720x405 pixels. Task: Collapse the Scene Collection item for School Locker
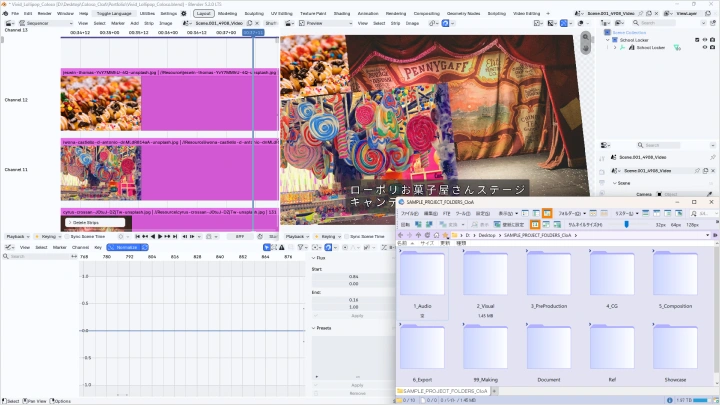pyautogui.click(x=608, y=40)
